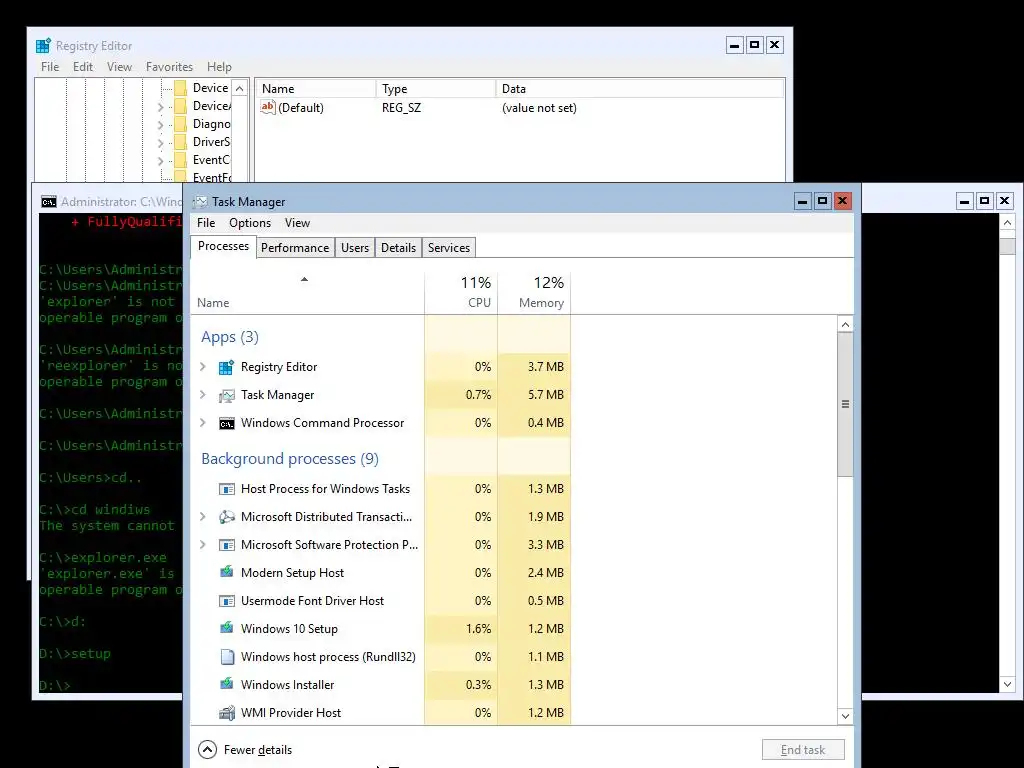Expand Registry Editor process row

coord(203,367)
